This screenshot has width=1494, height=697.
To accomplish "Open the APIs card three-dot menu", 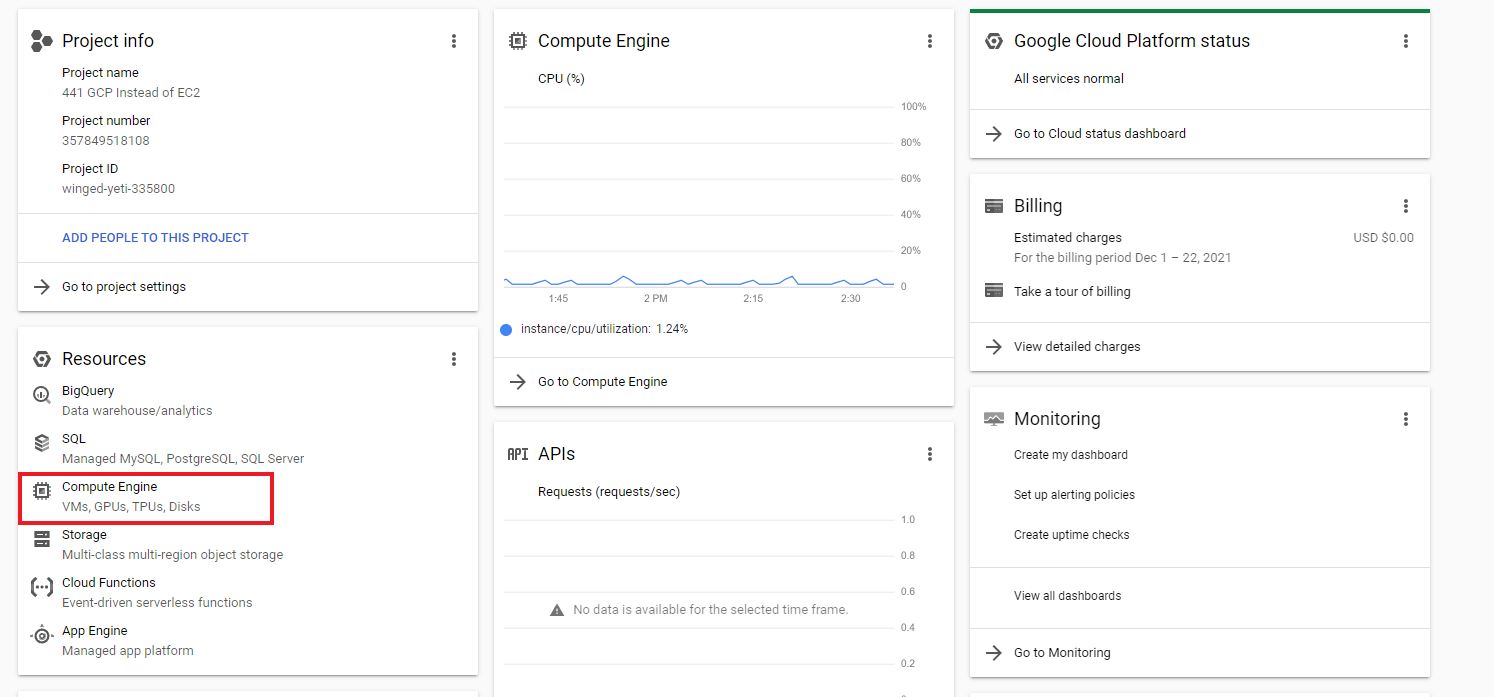I will (930, 454).
